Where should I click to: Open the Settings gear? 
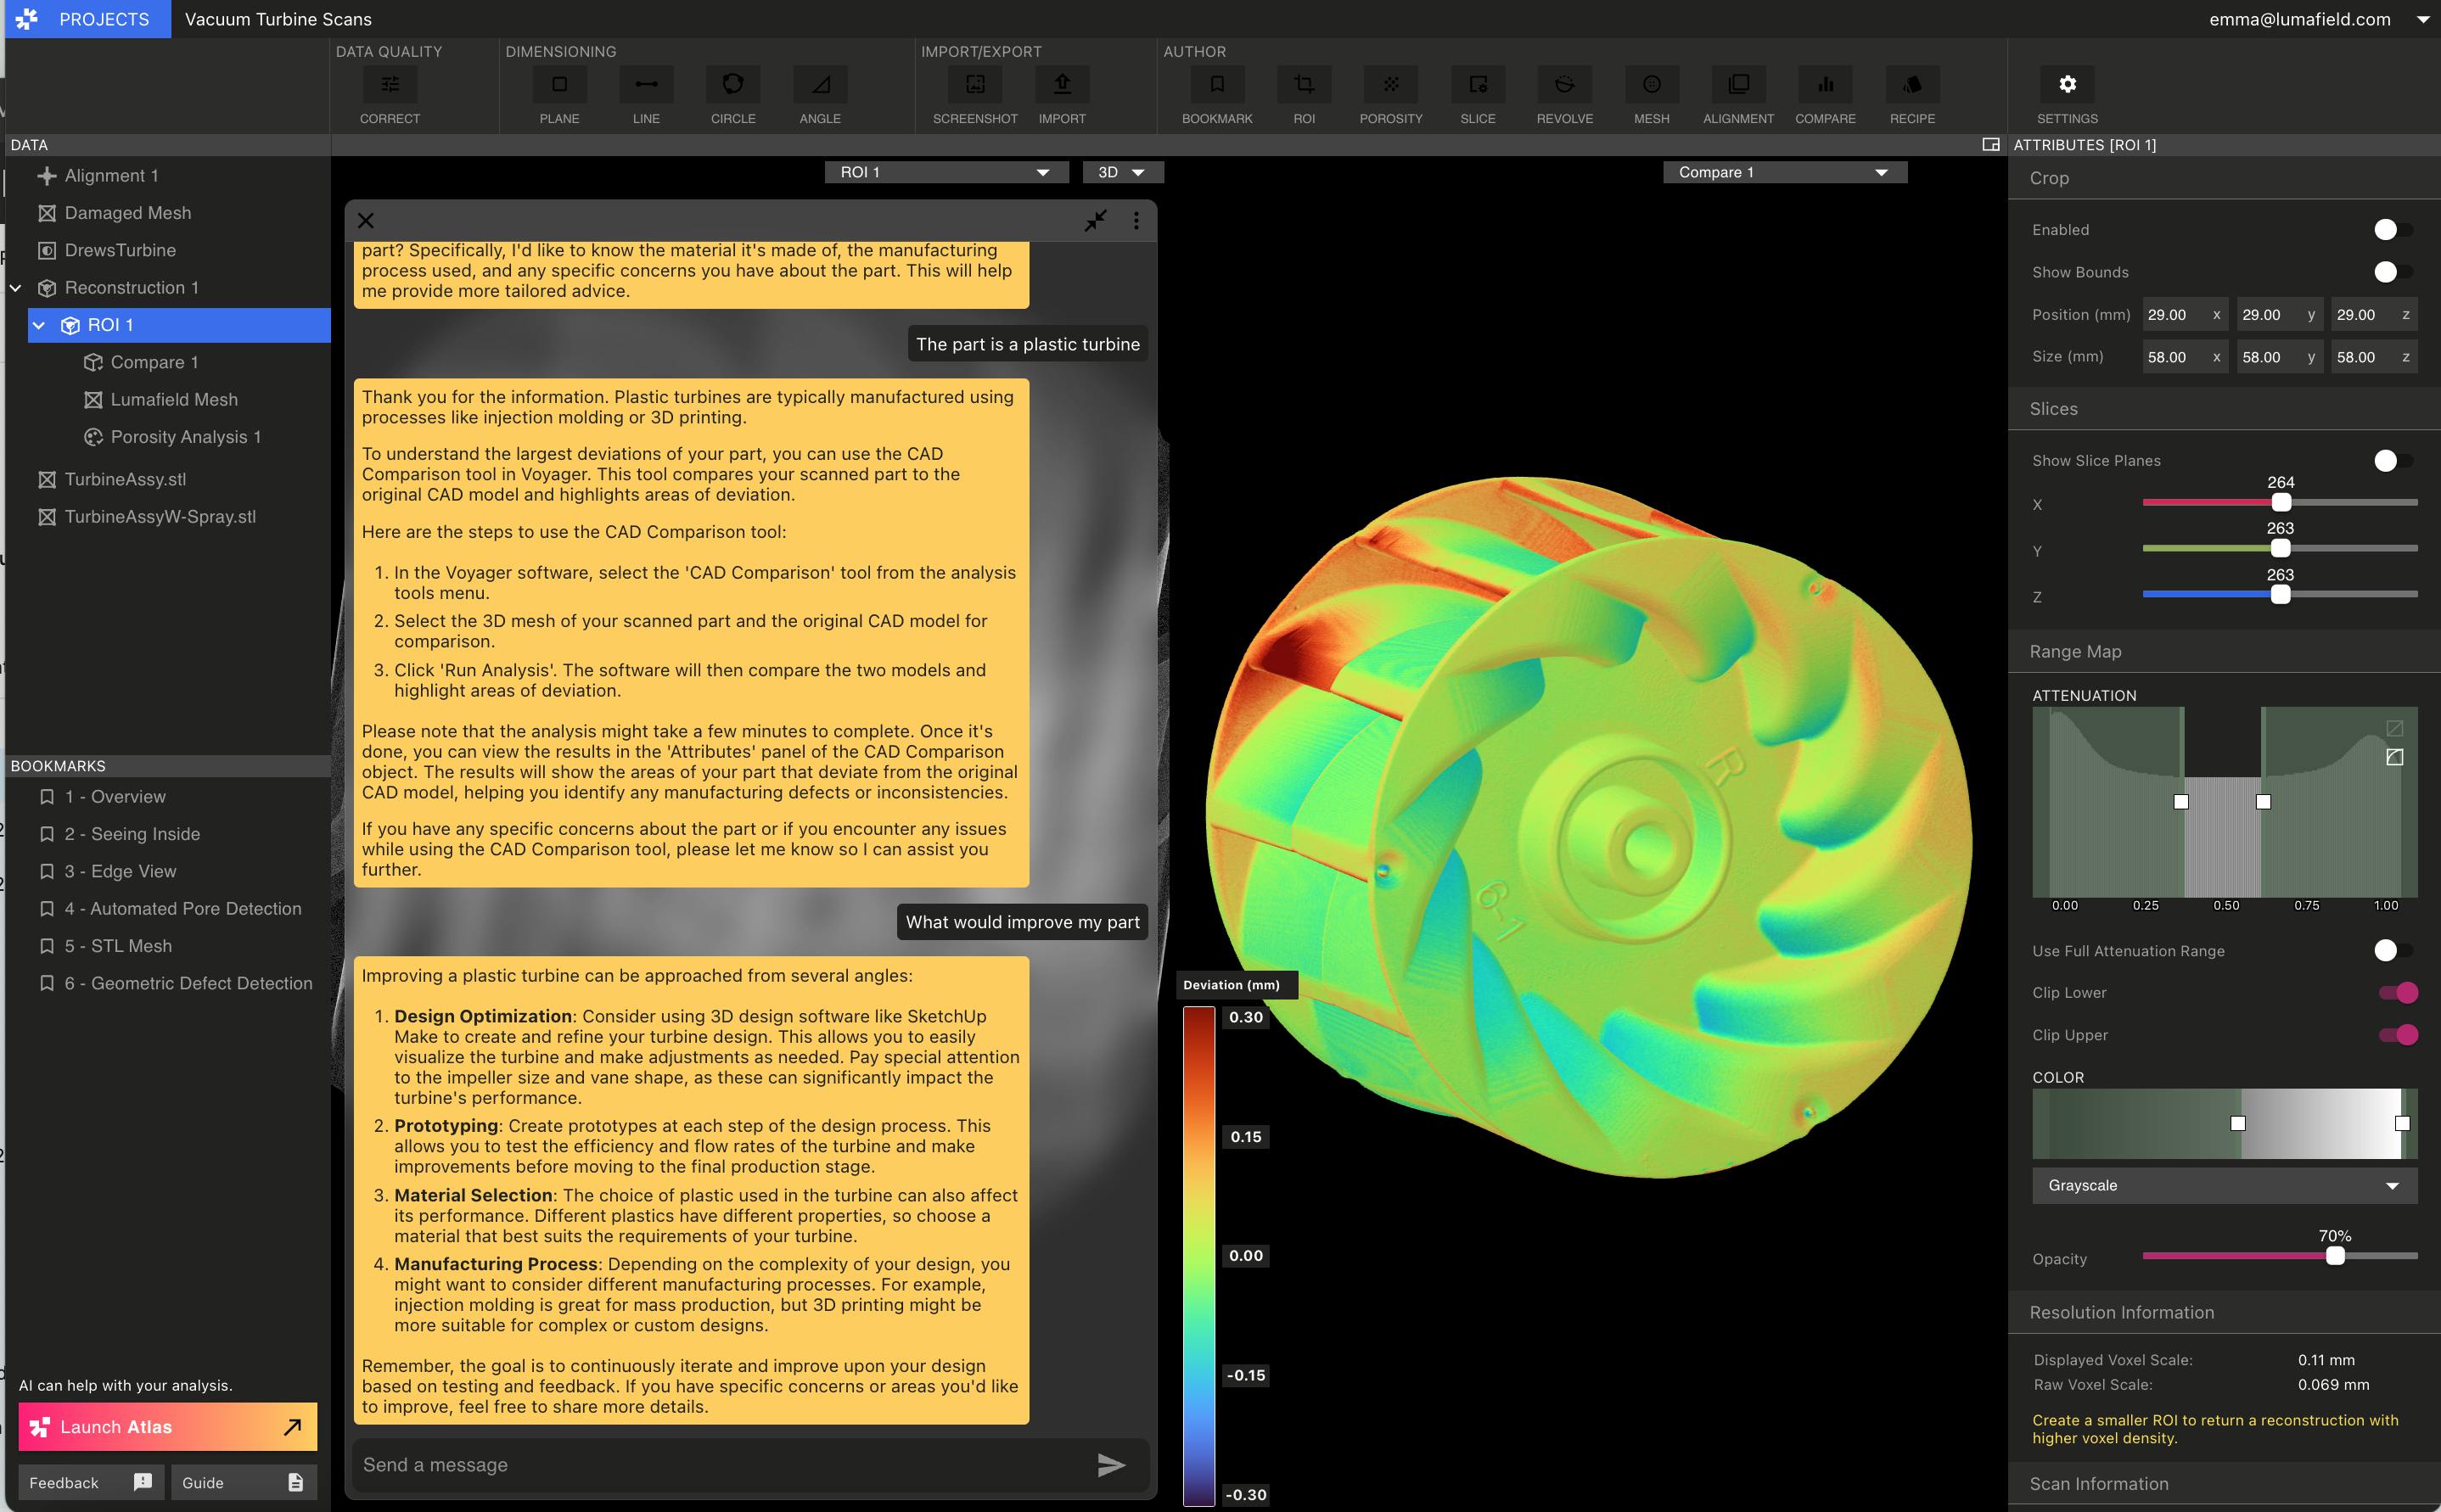click(x=2067, y=85)
